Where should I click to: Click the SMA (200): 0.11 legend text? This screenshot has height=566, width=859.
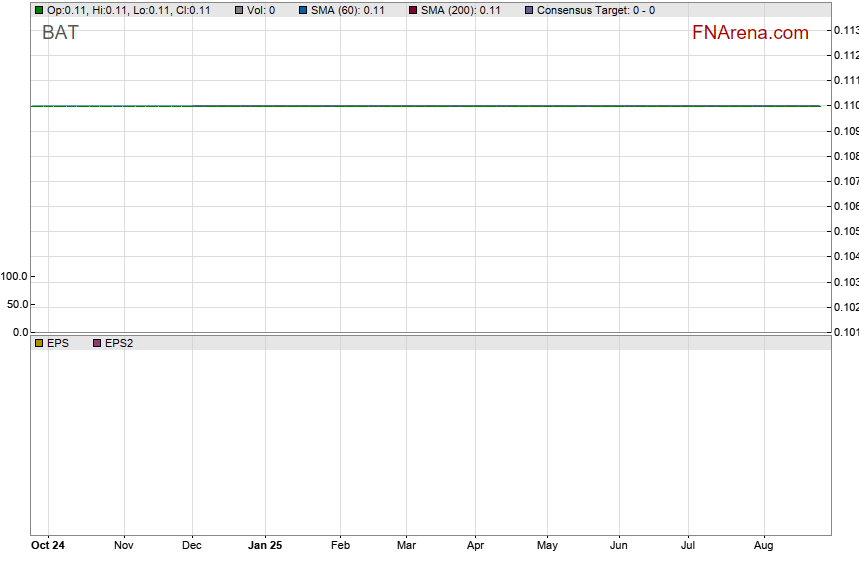click(461, 10)
